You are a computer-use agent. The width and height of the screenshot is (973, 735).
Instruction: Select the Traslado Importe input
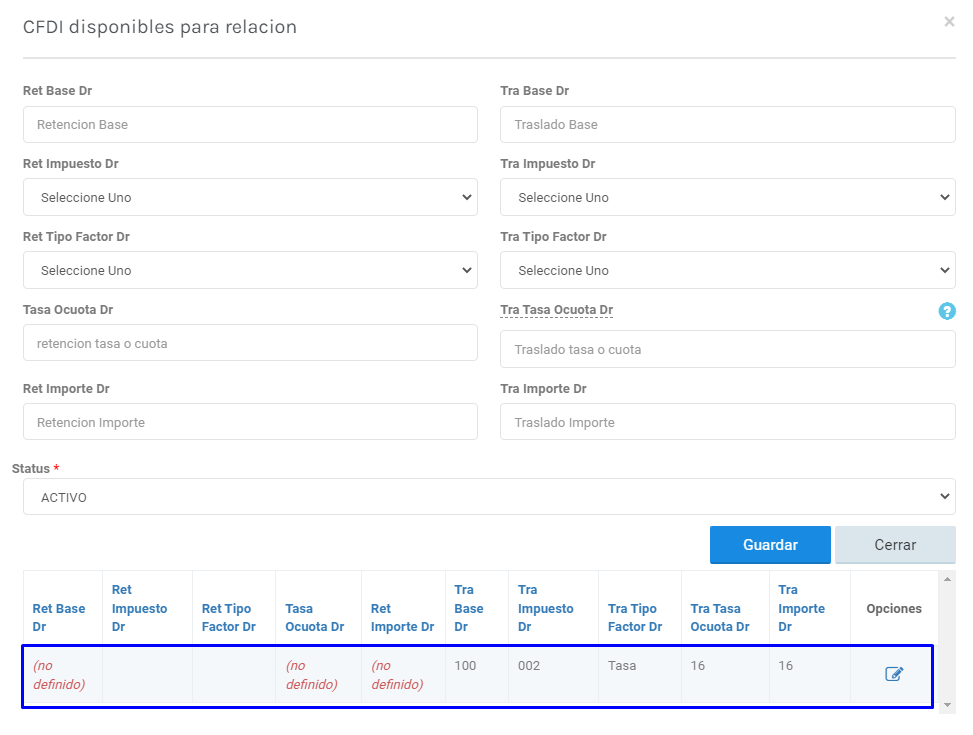click(x=727, y=422)
